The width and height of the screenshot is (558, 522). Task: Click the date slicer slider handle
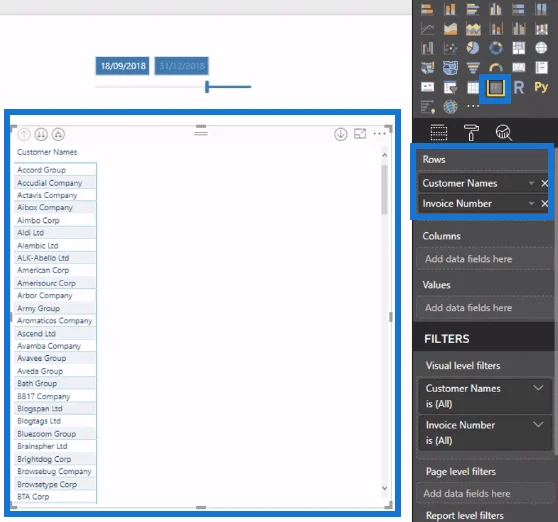coord(207,87)
